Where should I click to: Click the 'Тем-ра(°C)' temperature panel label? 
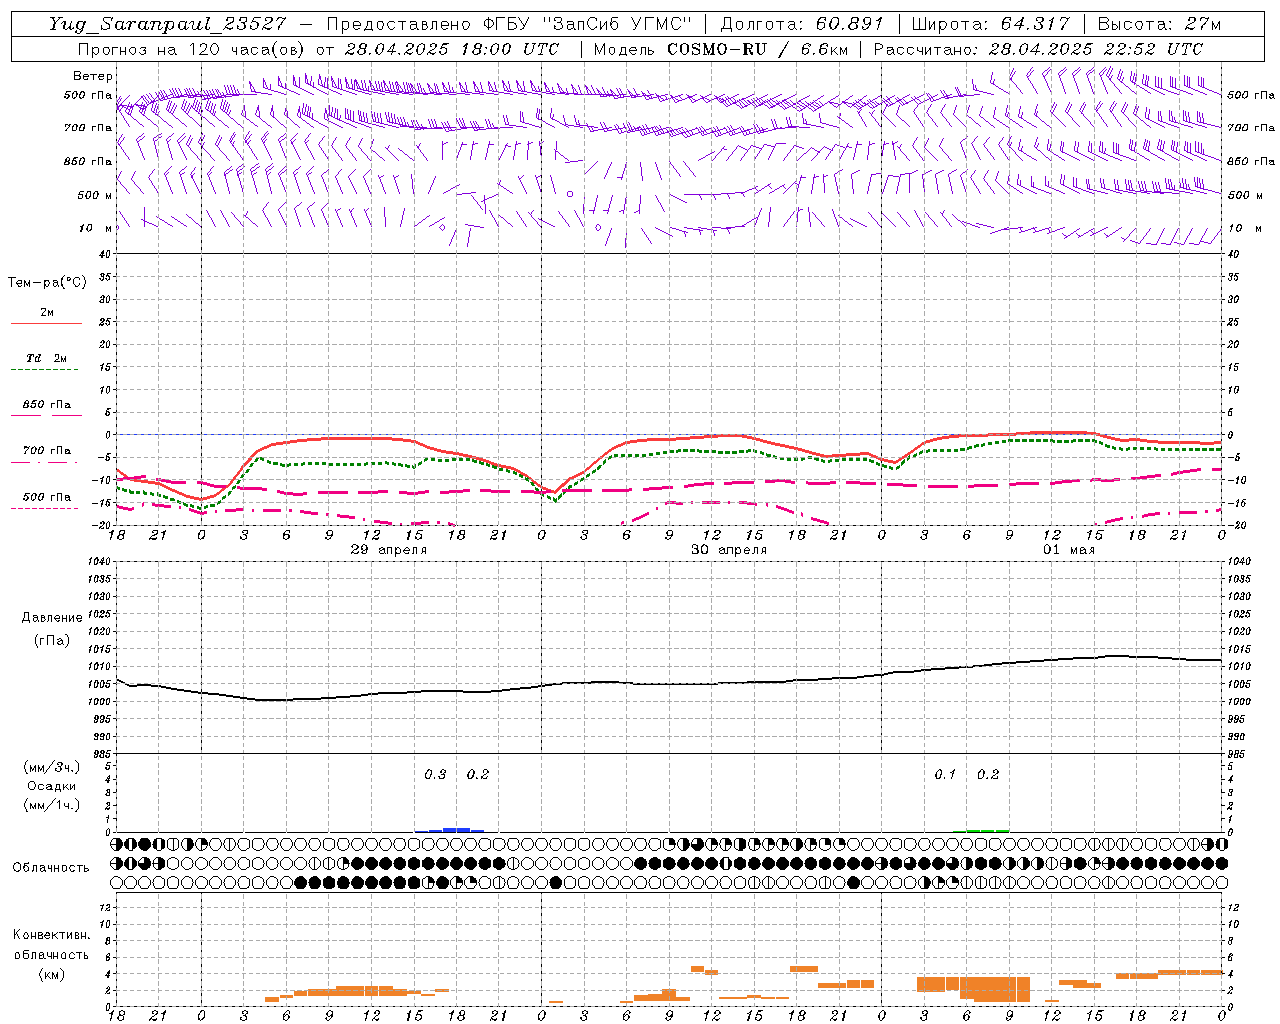47,283
